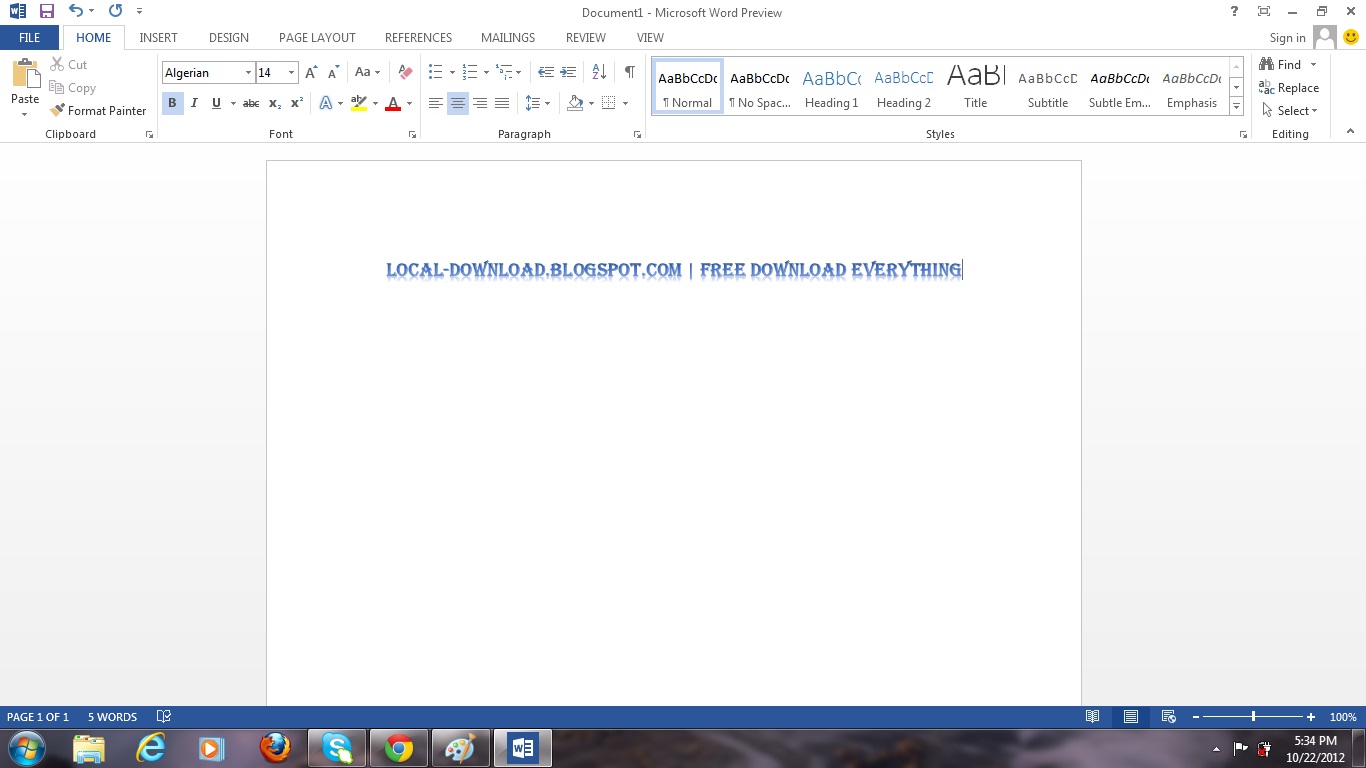Align text to the left
The width and height of the screenshot is (1366, 768).
436,103
